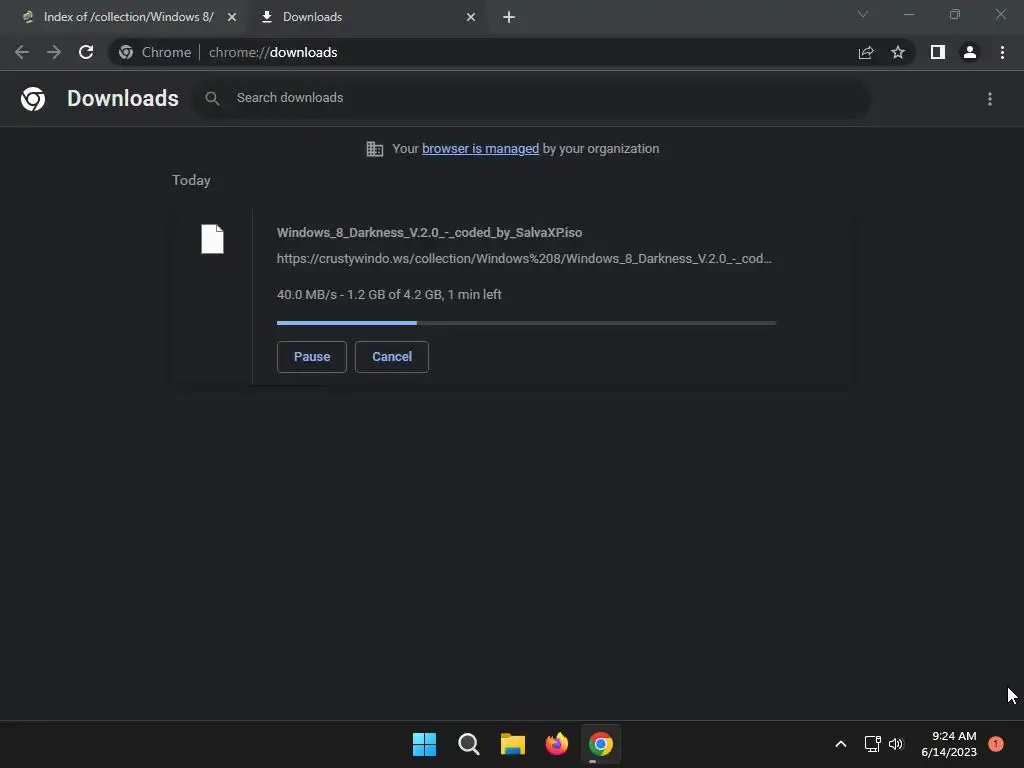Switch to Index of /collection/Windows 8/ tab
Screen dimensions: 1024x768
129,17
